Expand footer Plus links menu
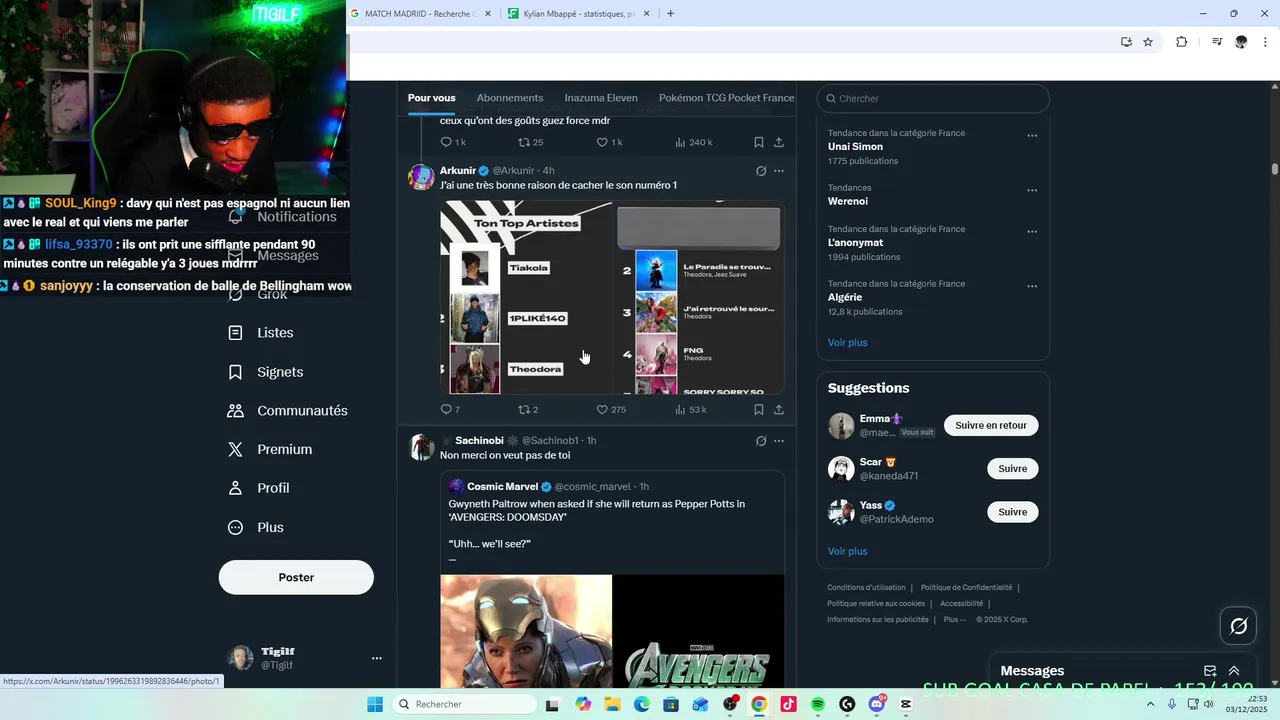 click(955, 619)
